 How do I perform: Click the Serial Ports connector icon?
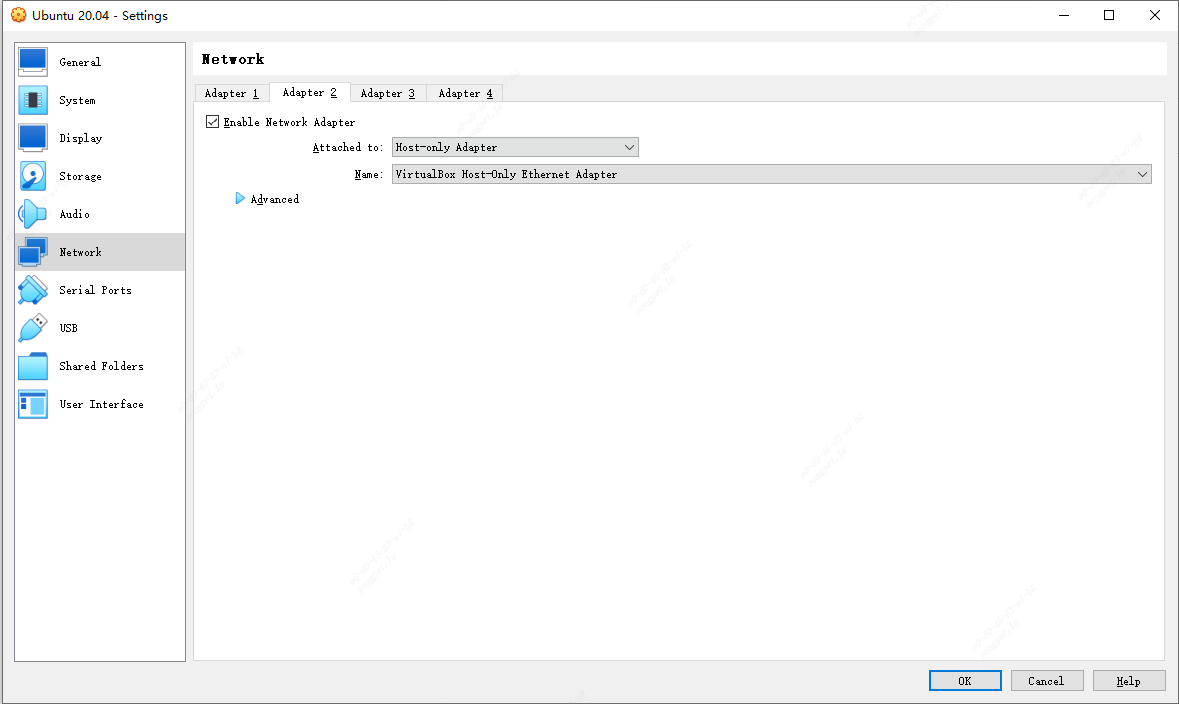[33, 290]
